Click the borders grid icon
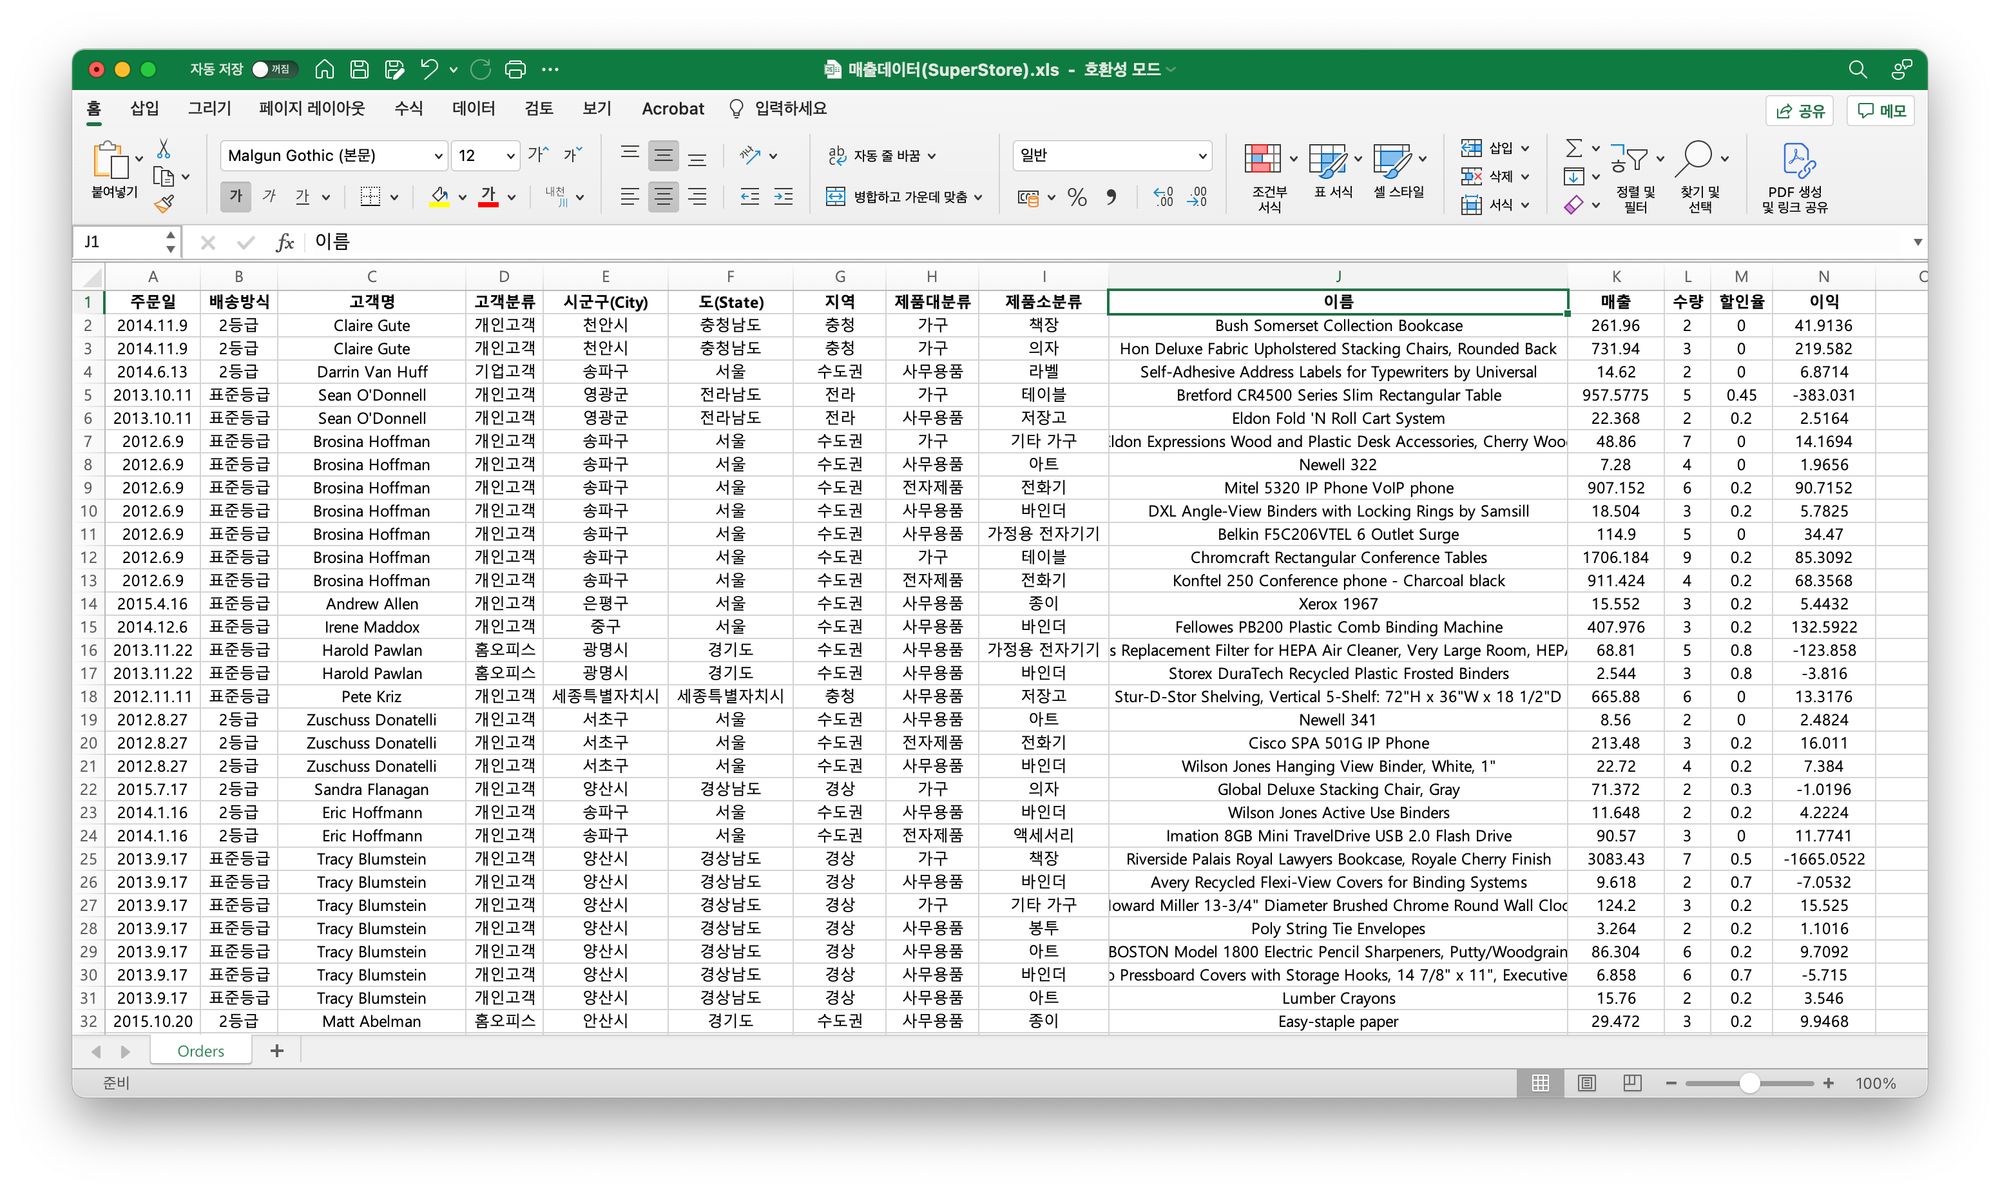The image size is (2000, 1193). tap(370, 197)
